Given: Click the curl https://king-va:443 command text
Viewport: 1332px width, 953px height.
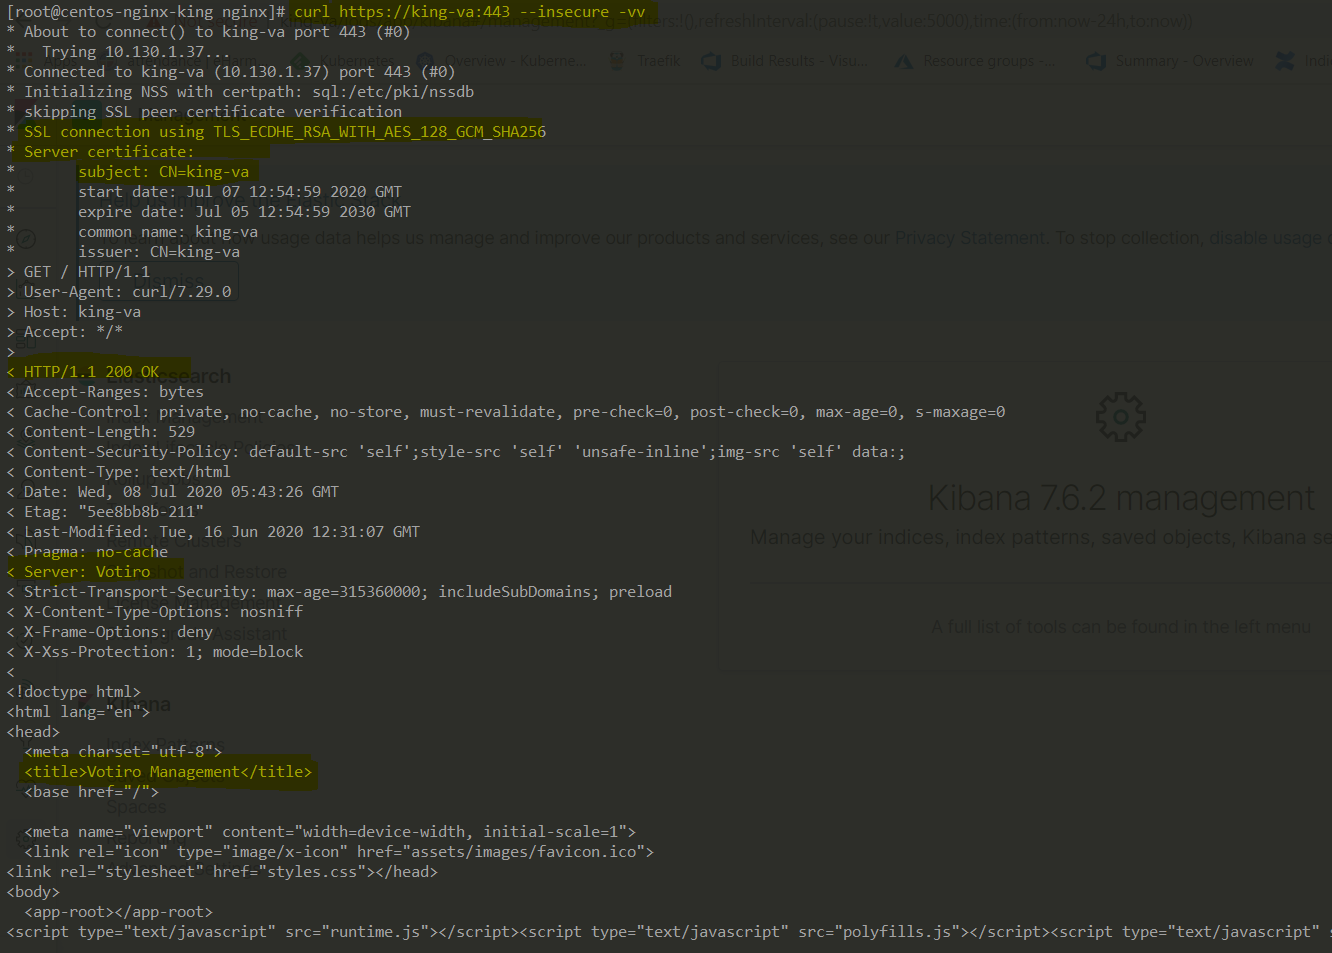Looking at the screenshot, I should 469,12.
